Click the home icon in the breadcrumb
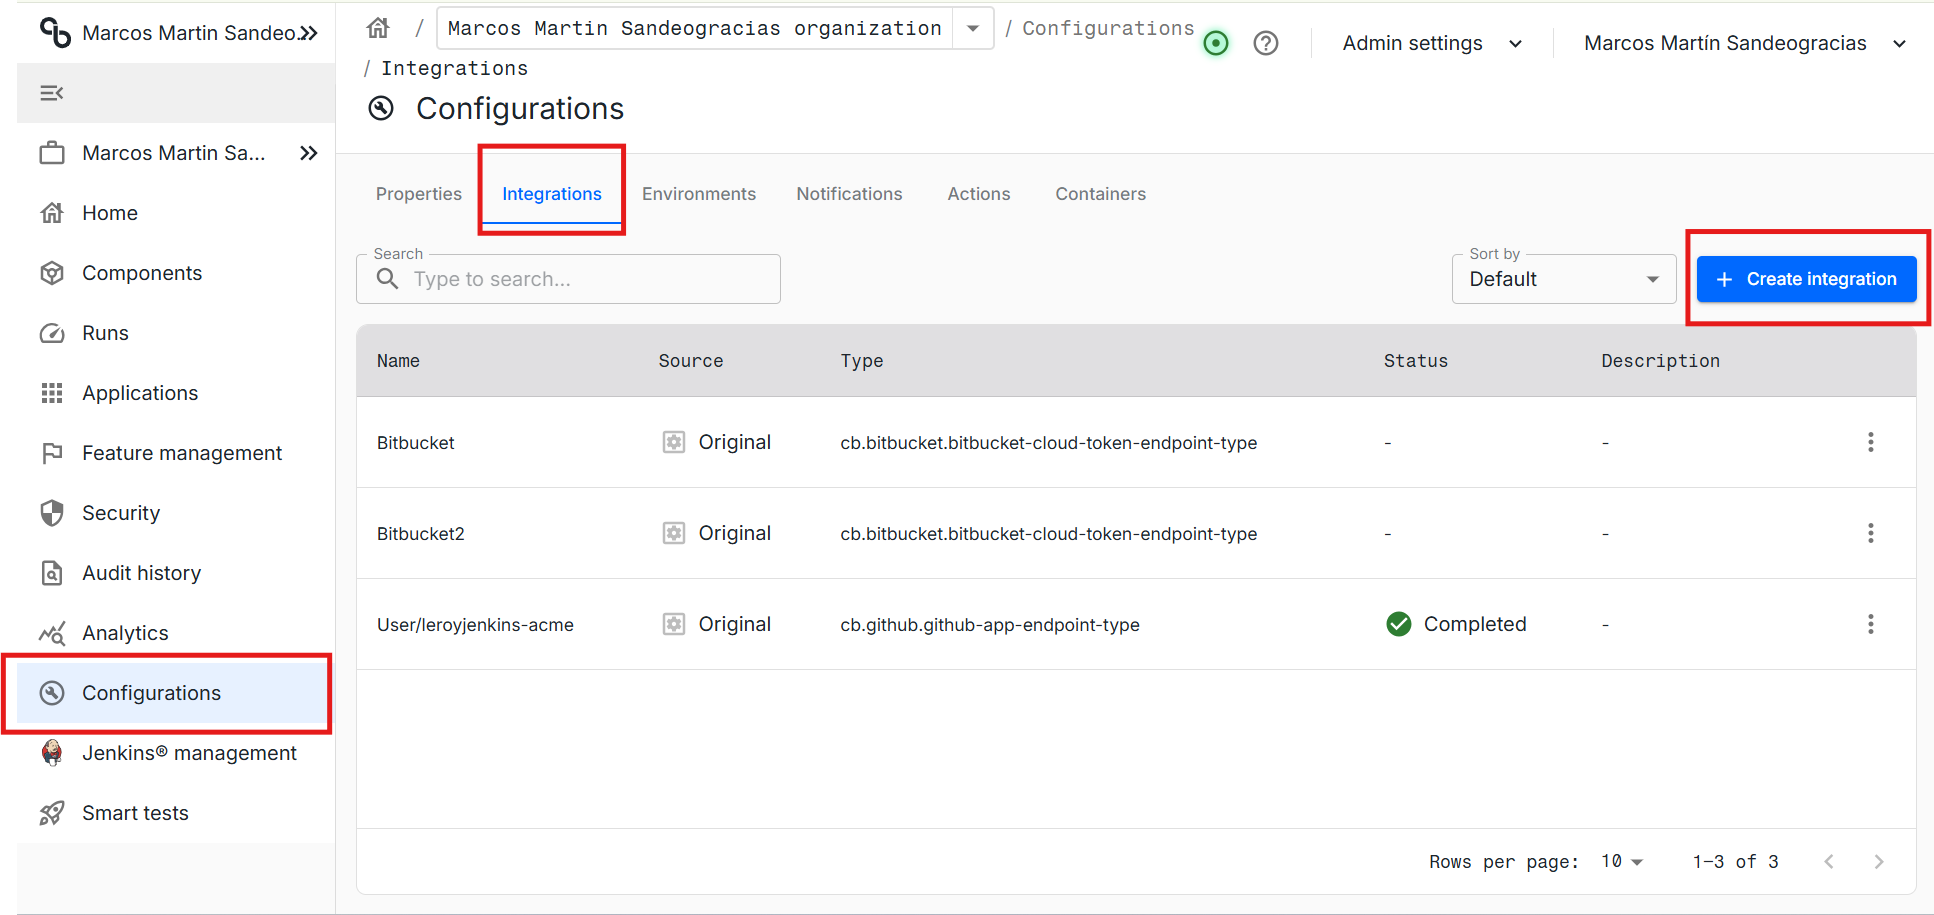Screen dimensions: 1934x915 (378, 28)
